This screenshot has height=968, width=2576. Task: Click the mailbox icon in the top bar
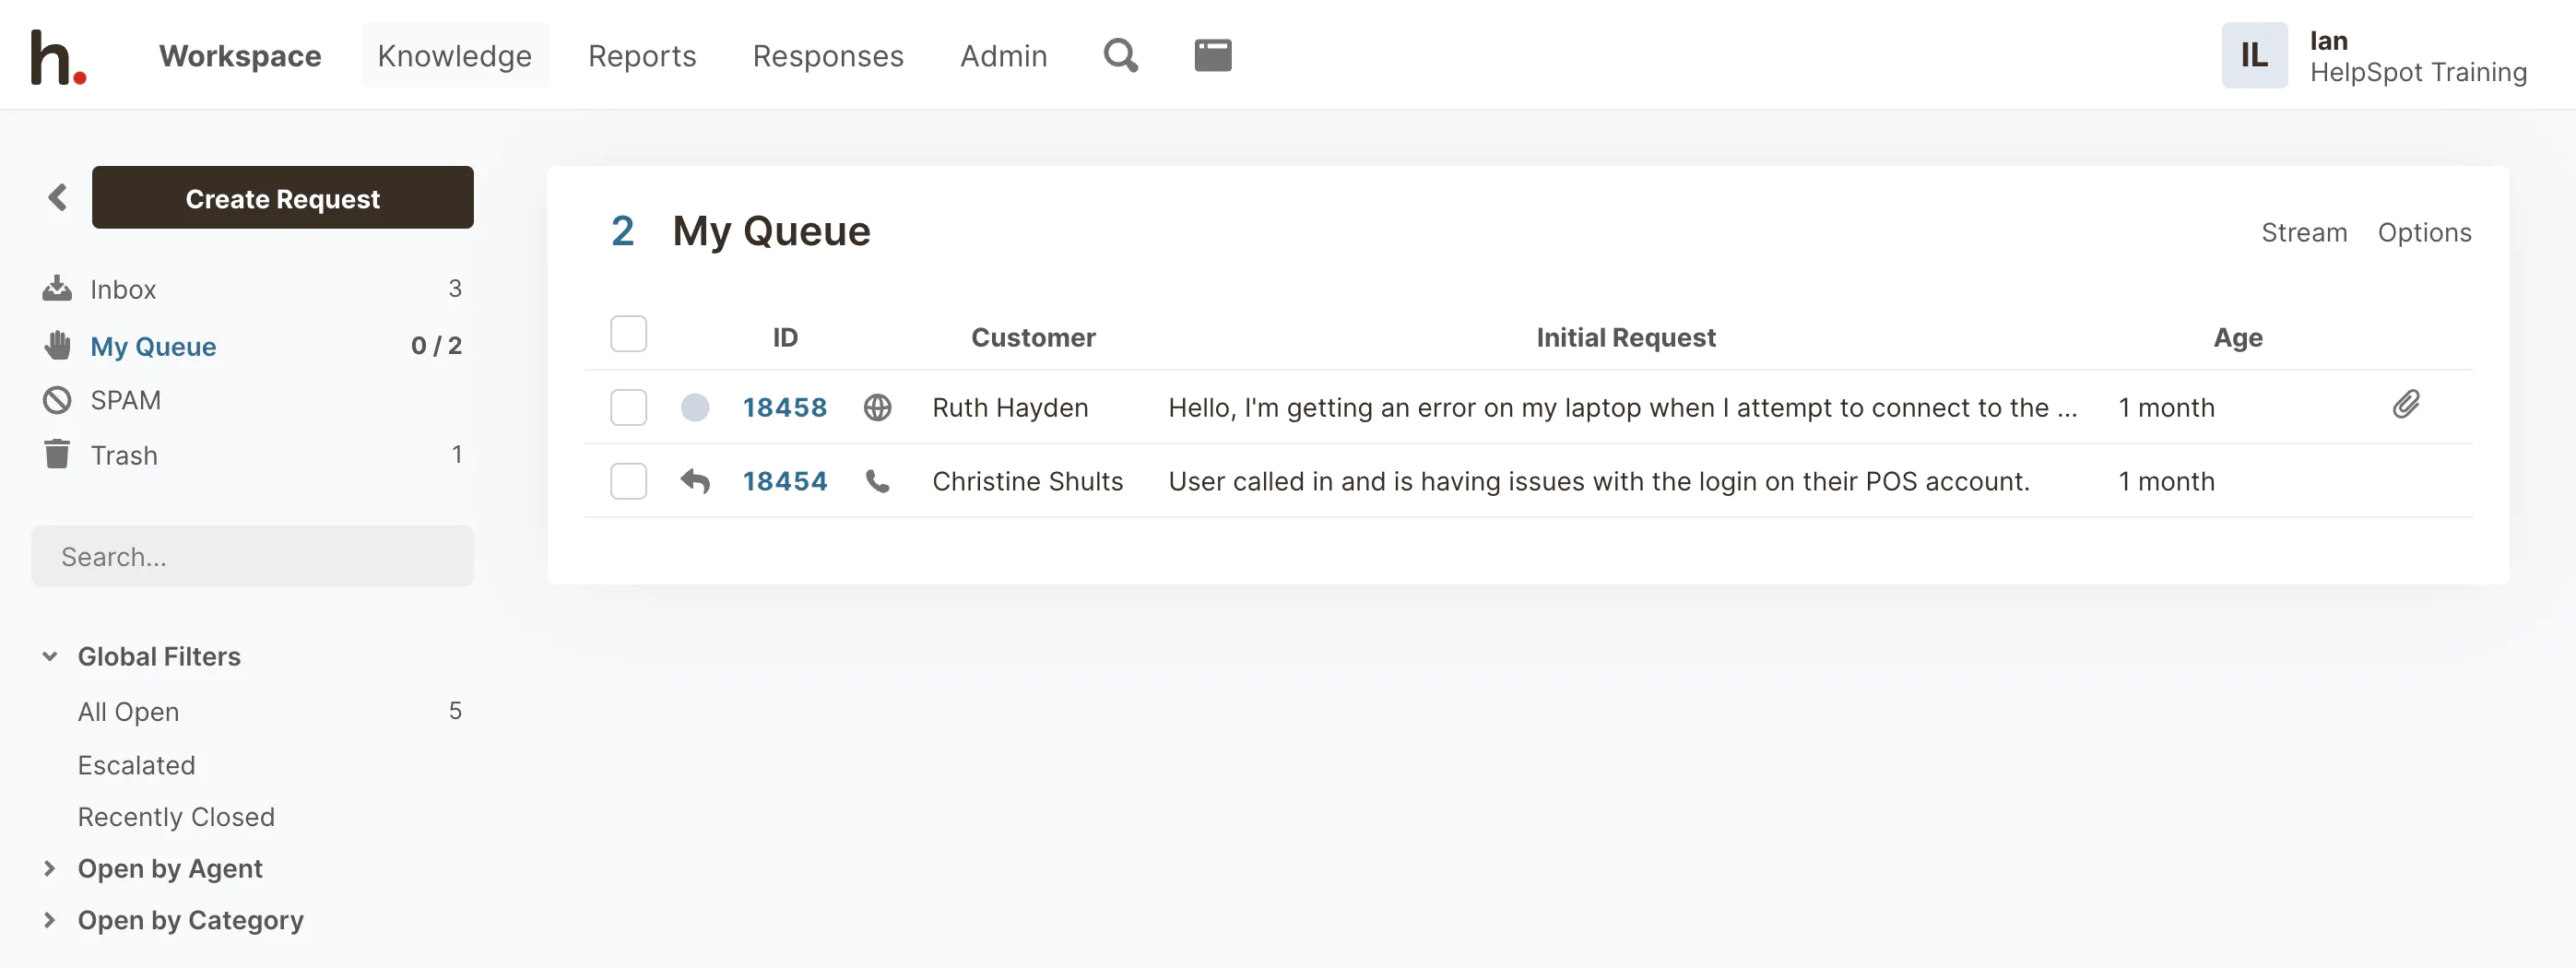point(1212,55)
